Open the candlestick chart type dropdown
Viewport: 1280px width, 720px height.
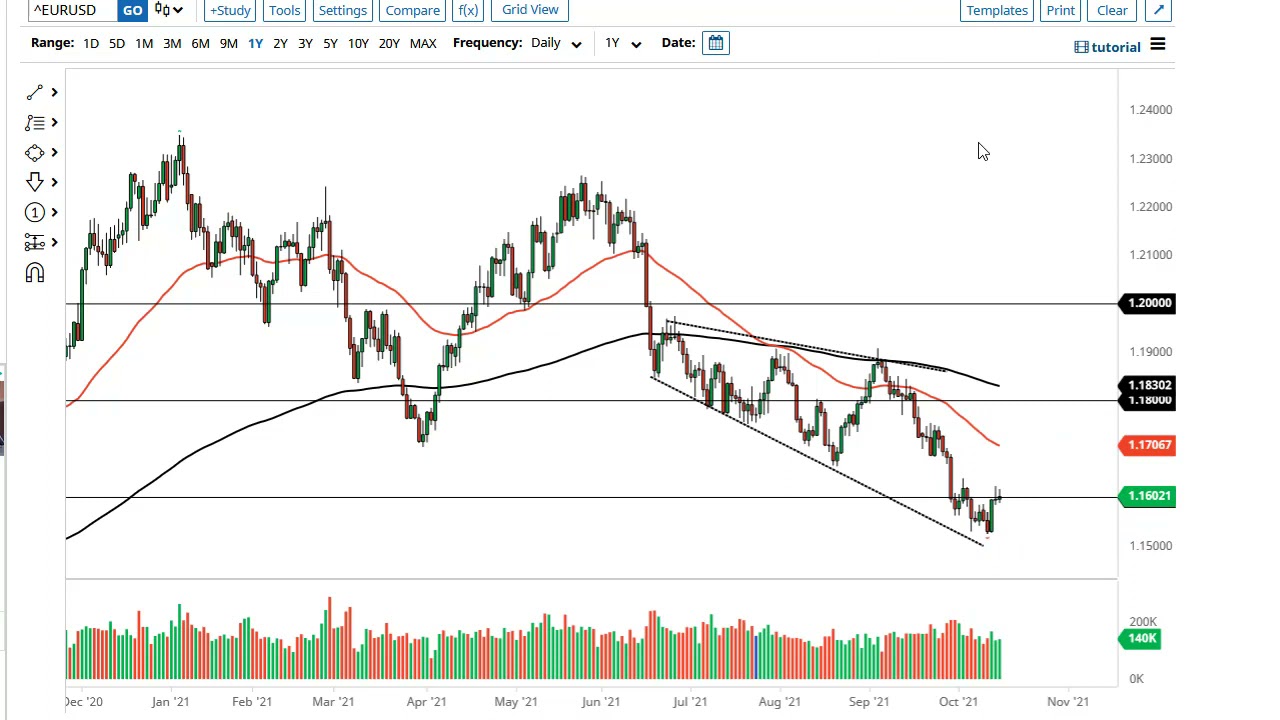point(169,10)
